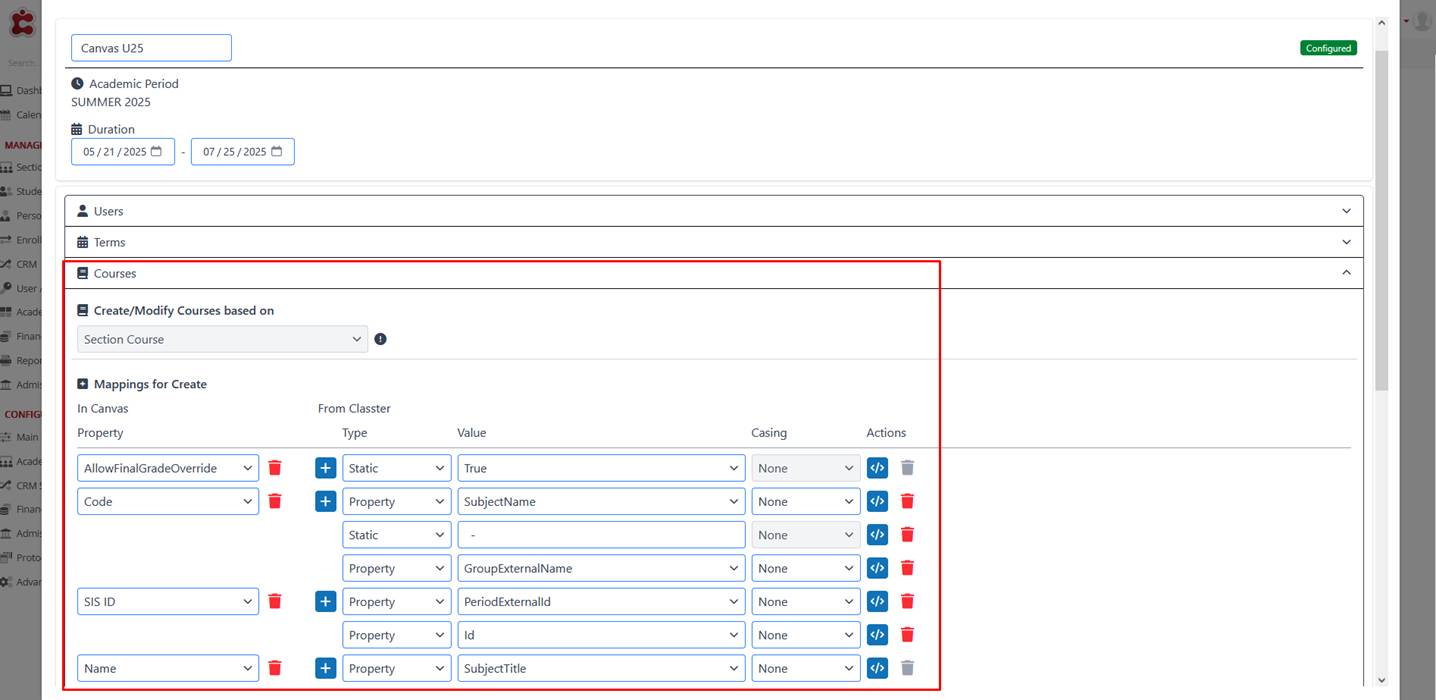
Task: Delete the AllowFinalGradeOverride property mapping
Action: [275, 468]
